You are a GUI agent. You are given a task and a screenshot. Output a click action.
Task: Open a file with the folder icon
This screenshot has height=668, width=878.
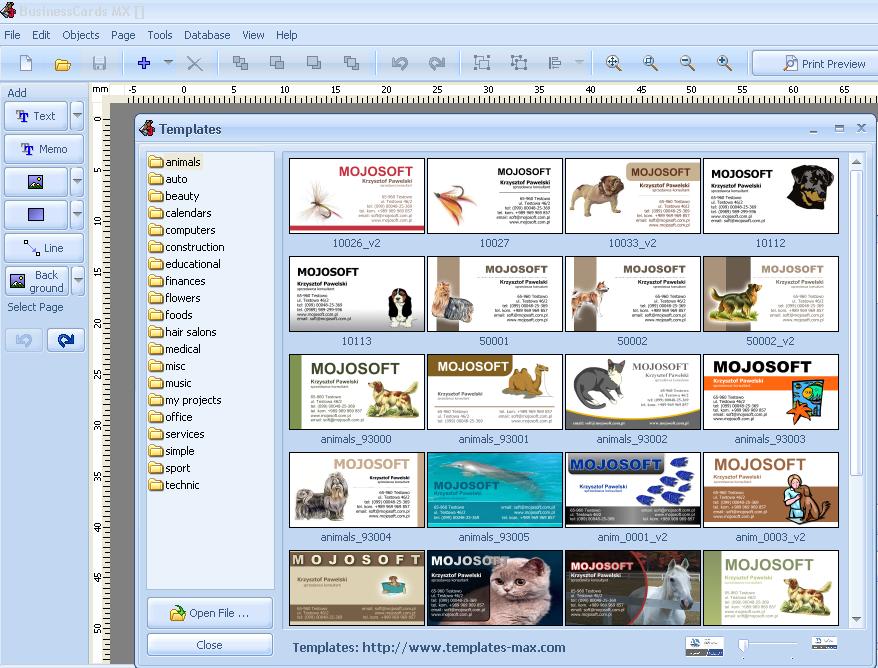tap(63, 64)
